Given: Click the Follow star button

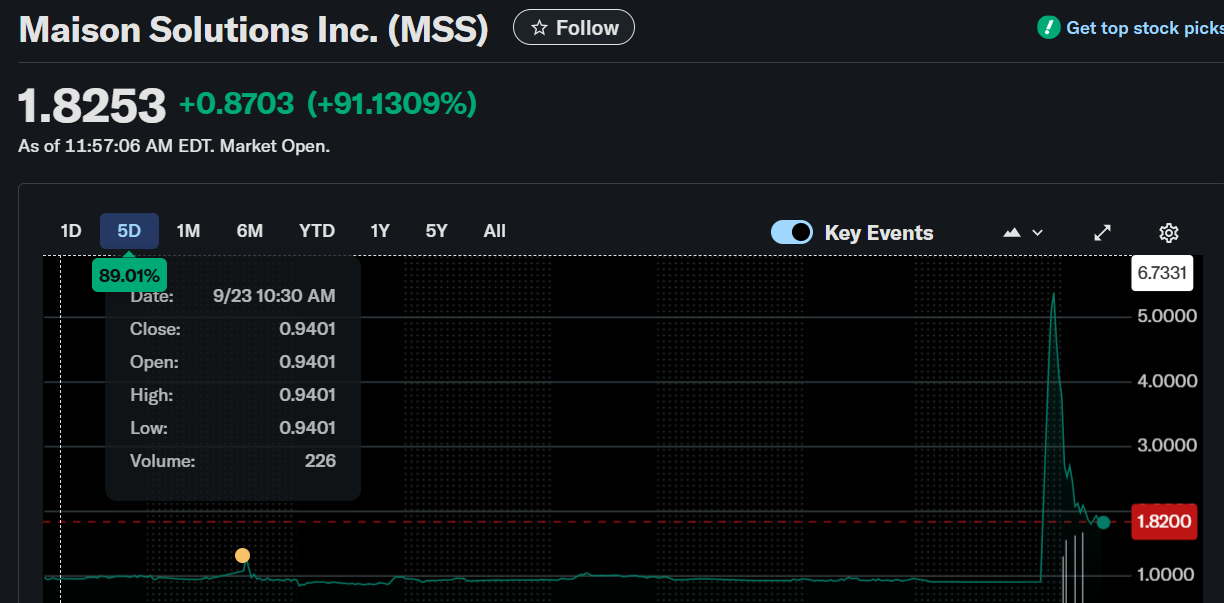Looking at the screenshot, I should point(573,28).
